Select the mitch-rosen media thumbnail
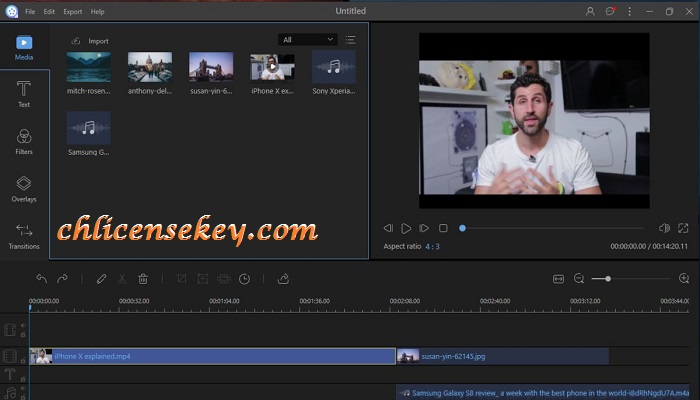Viewport: 700px width, 400px height. pyautogui.click(x=88, y=67)
